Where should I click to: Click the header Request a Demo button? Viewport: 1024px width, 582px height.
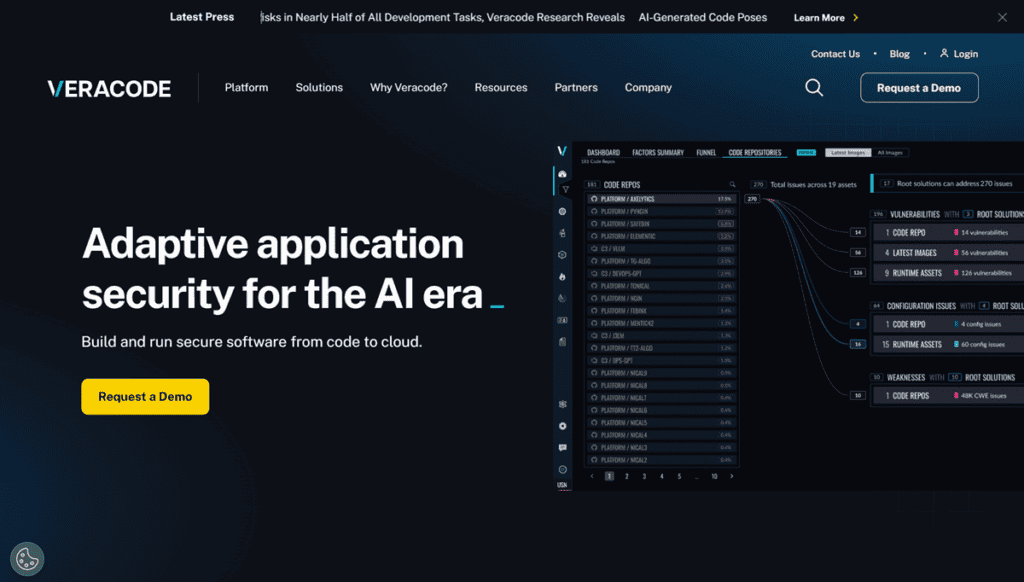[919, 88]
